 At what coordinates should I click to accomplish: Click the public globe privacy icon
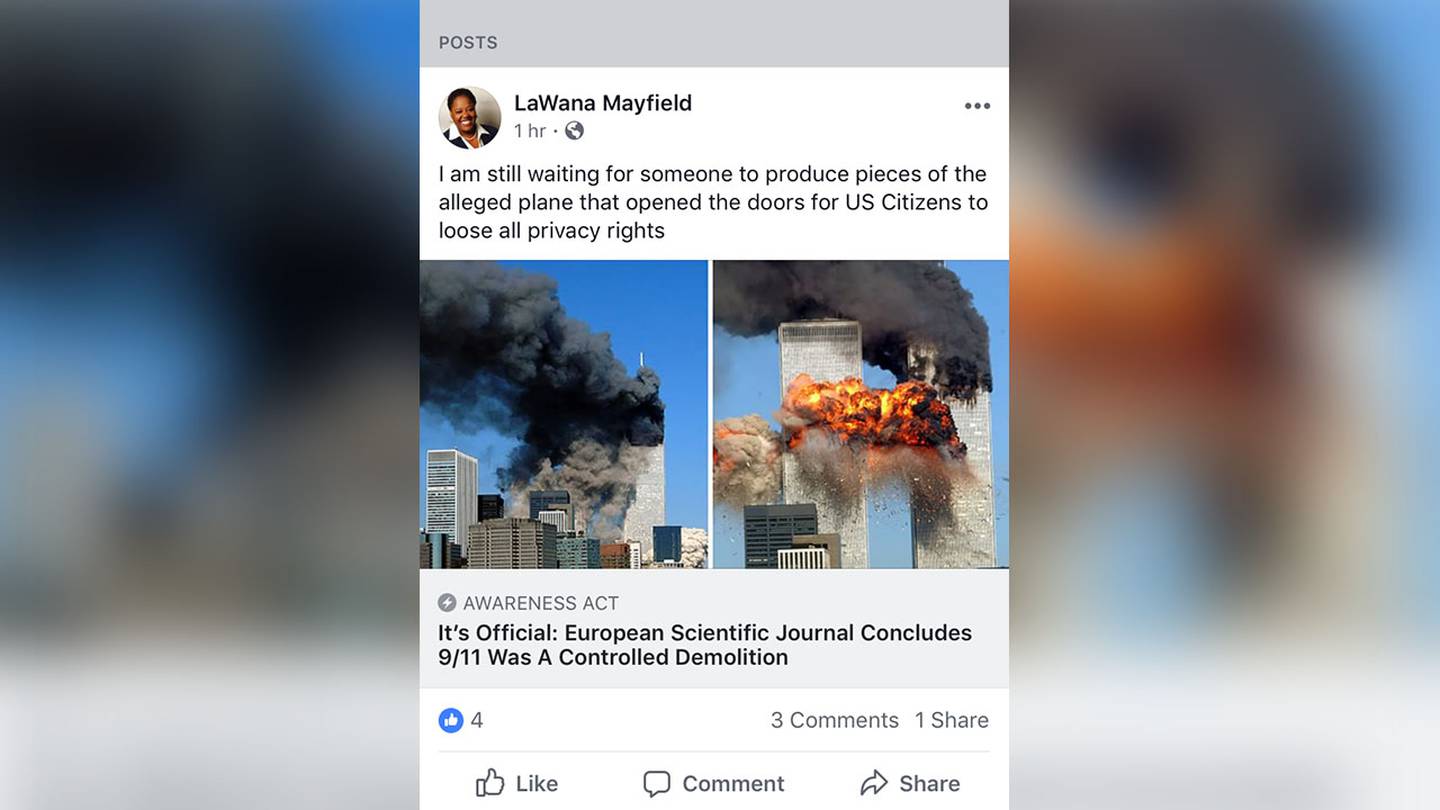(x=574, y=131)
